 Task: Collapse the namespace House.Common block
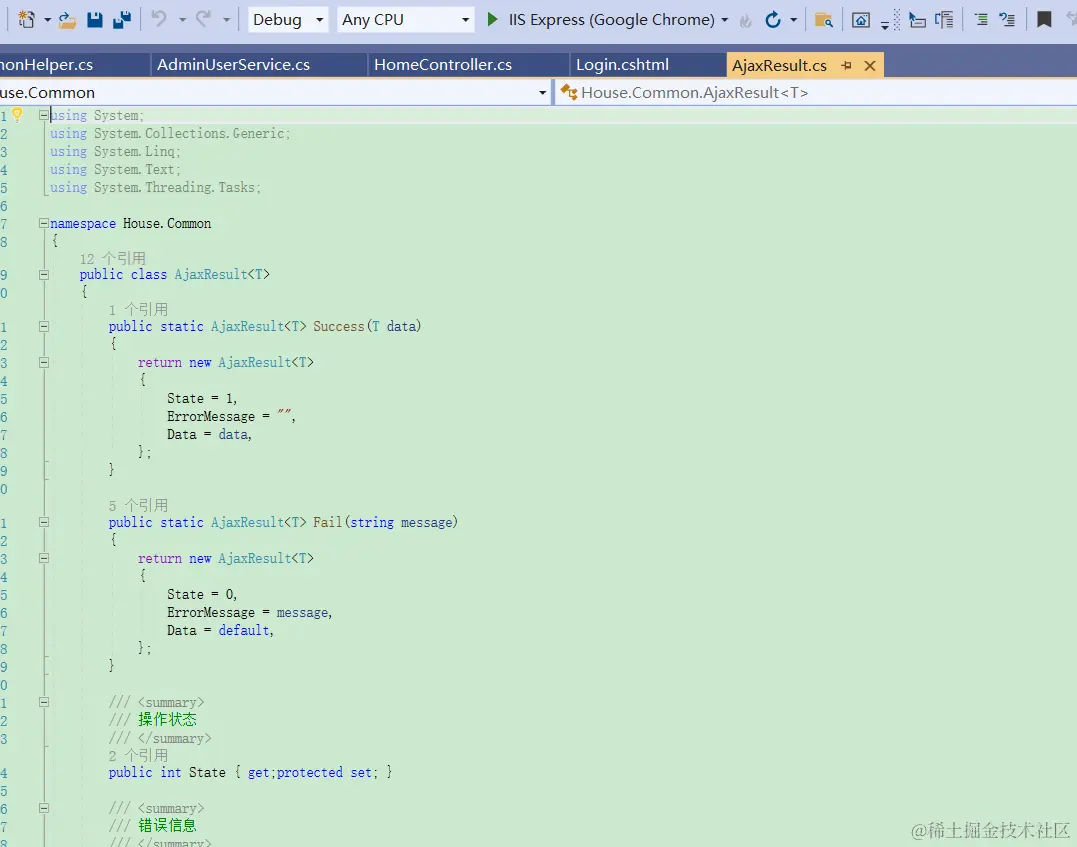43,223
